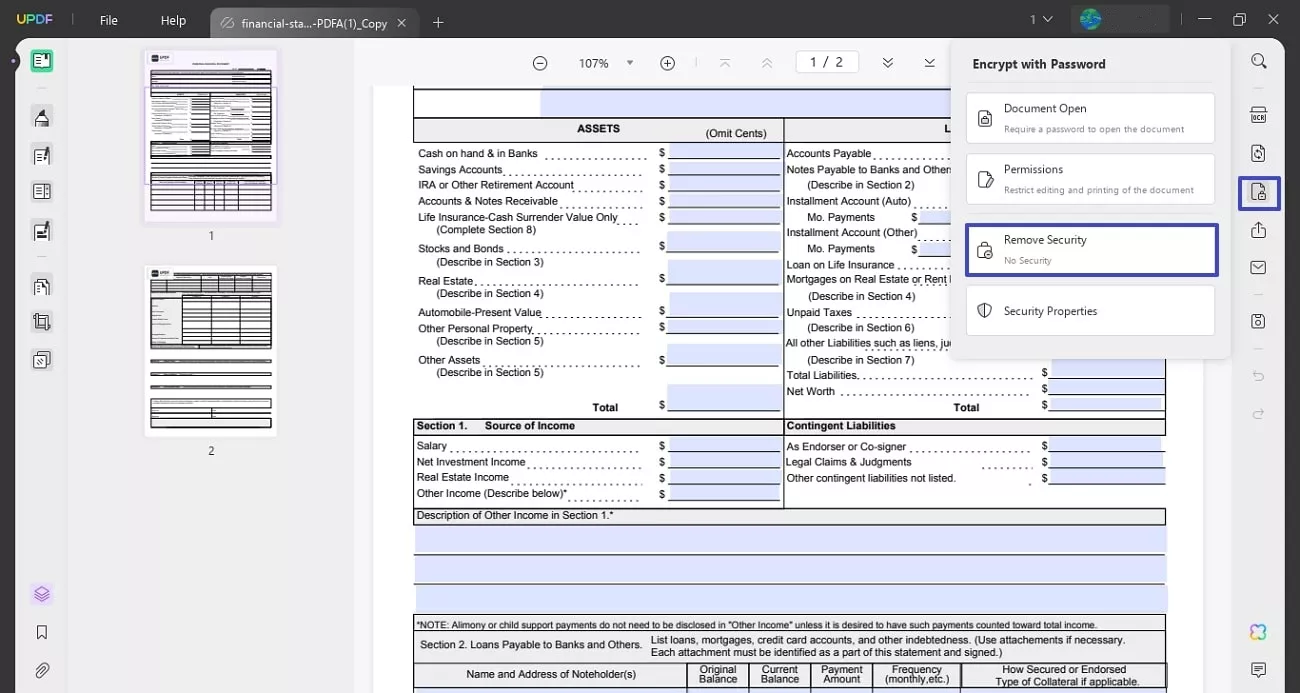Open Security Properties option
Screen dimensions: 1300x693
pyautogui.click(x=1090, y=311)
